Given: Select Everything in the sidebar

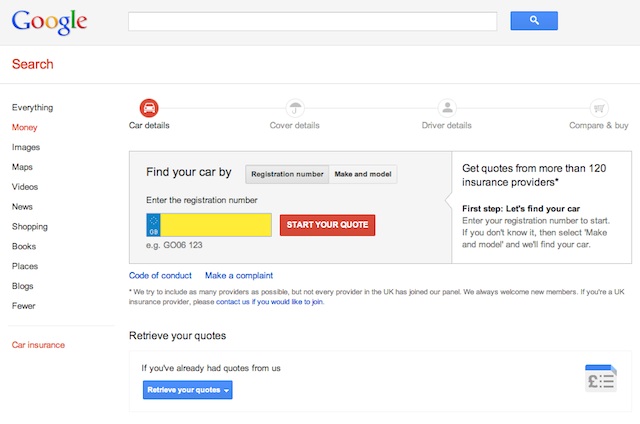Looking at the screenshot, I should [x=33, y=108].
